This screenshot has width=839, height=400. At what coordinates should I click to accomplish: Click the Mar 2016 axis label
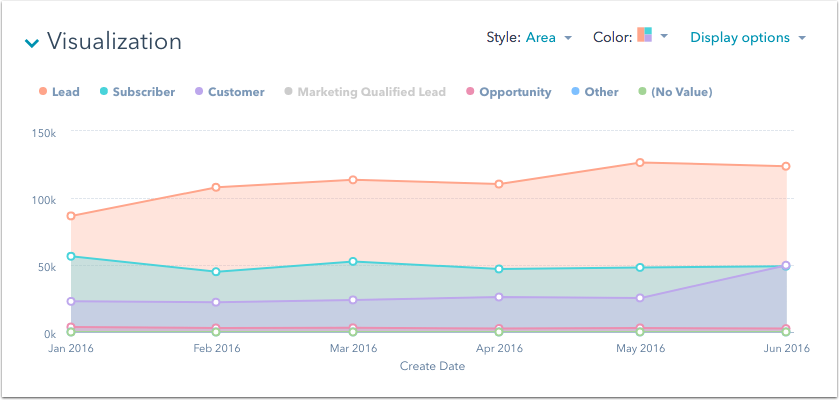tap(354, 349)
